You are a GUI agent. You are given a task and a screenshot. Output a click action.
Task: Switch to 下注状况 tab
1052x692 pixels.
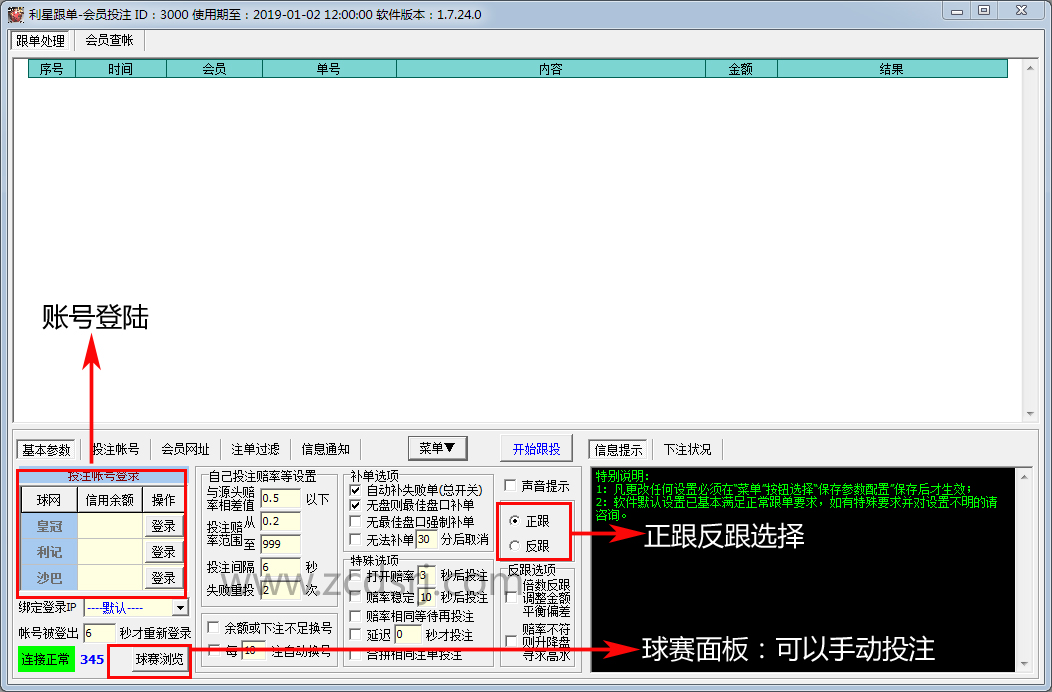[x=688, y=449]
